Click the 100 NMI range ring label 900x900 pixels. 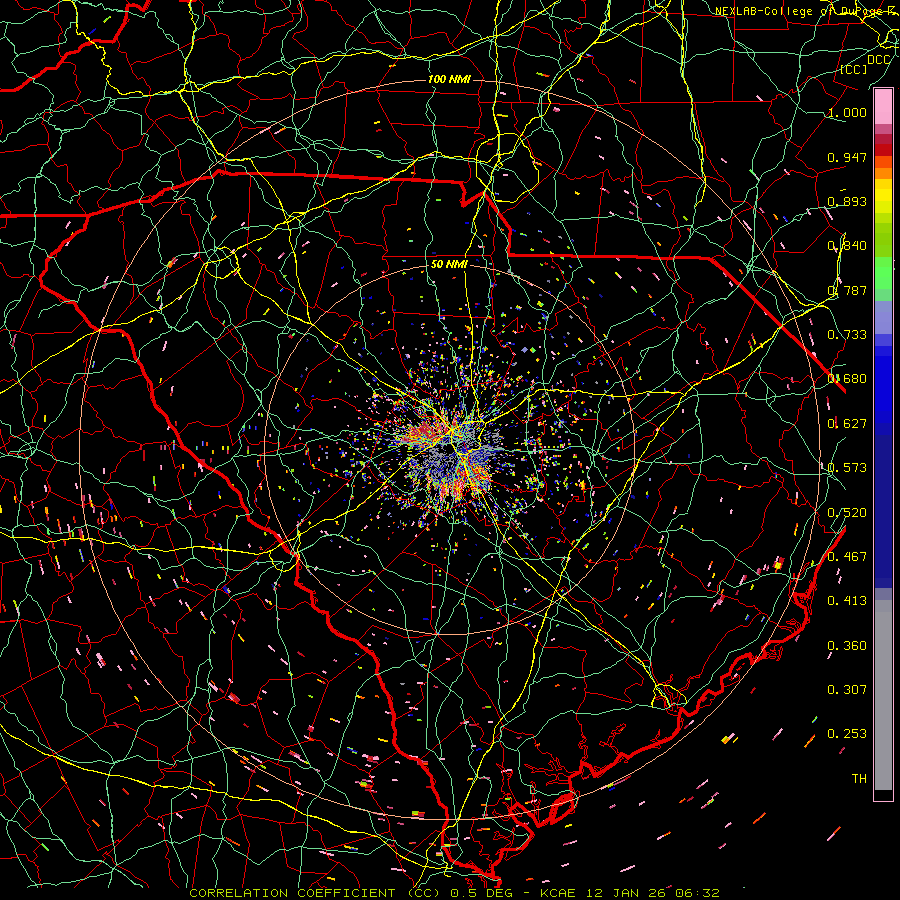point(449,79)
